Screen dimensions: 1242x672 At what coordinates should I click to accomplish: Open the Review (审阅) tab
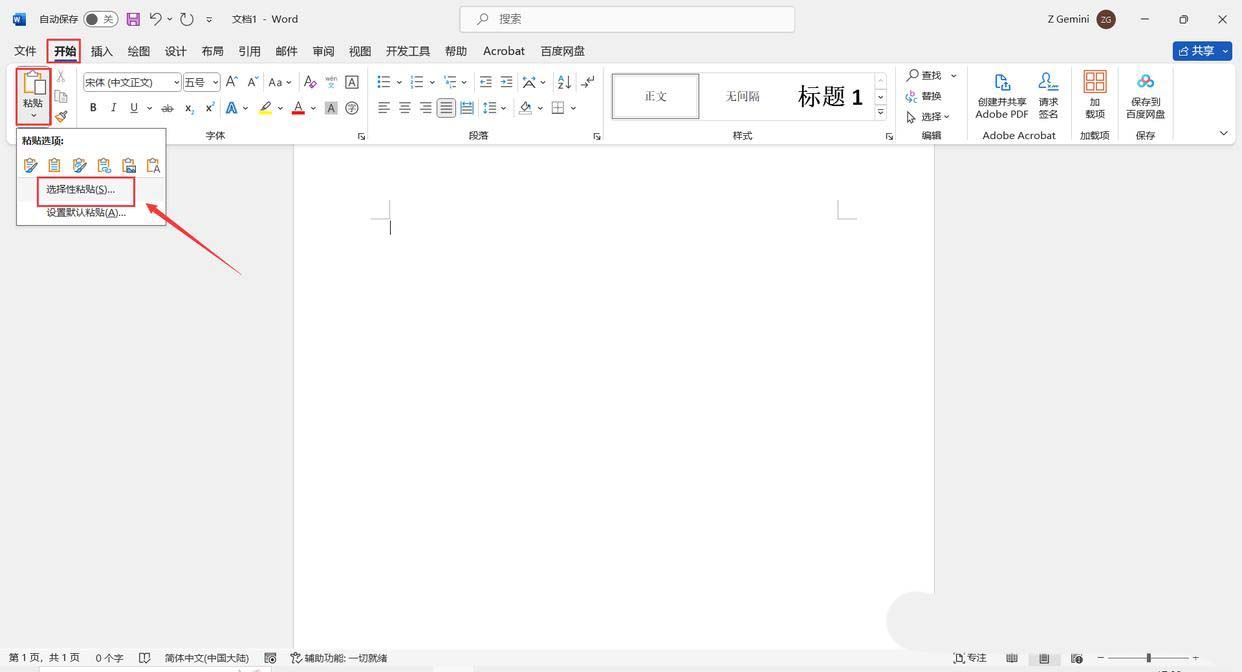323,51
